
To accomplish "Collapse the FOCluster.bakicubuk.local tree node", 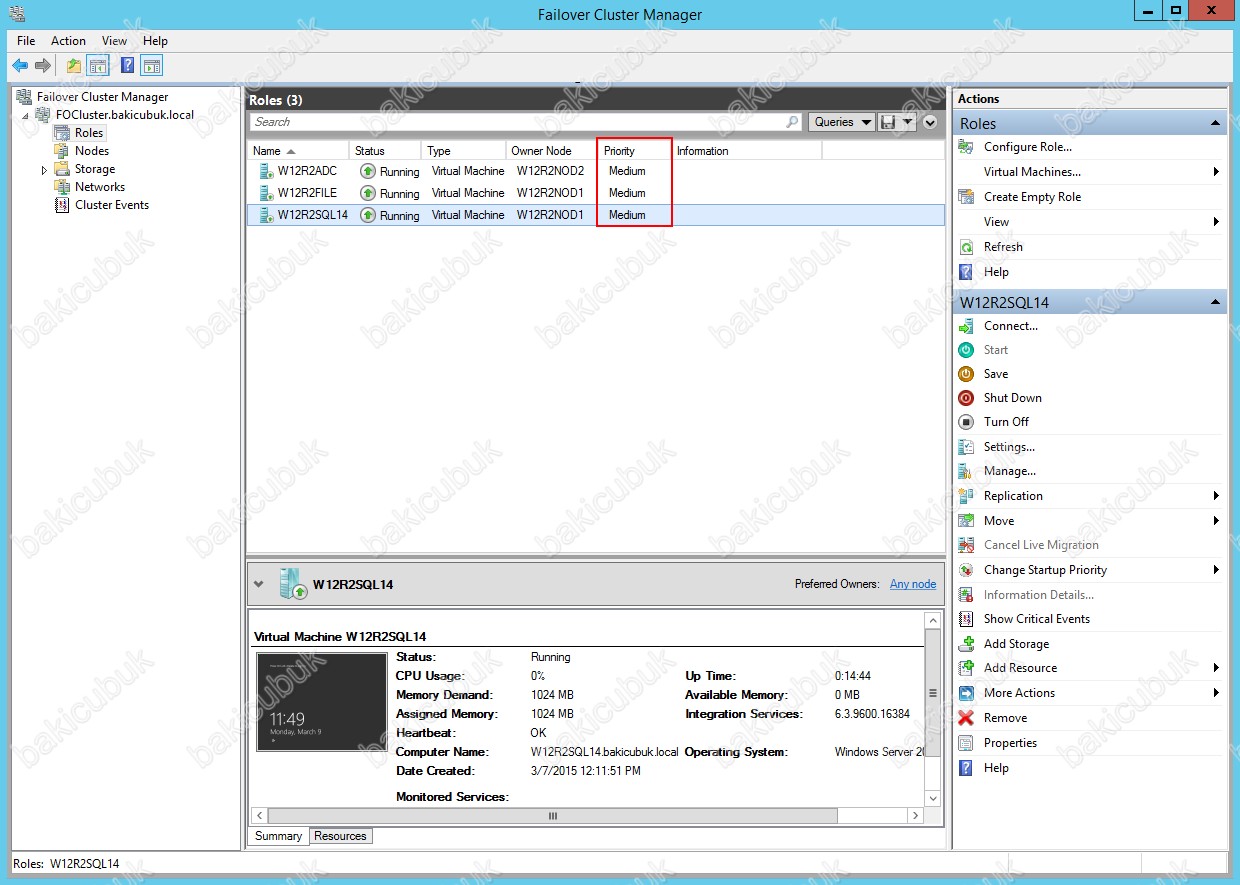I will (x=26, y=116).
